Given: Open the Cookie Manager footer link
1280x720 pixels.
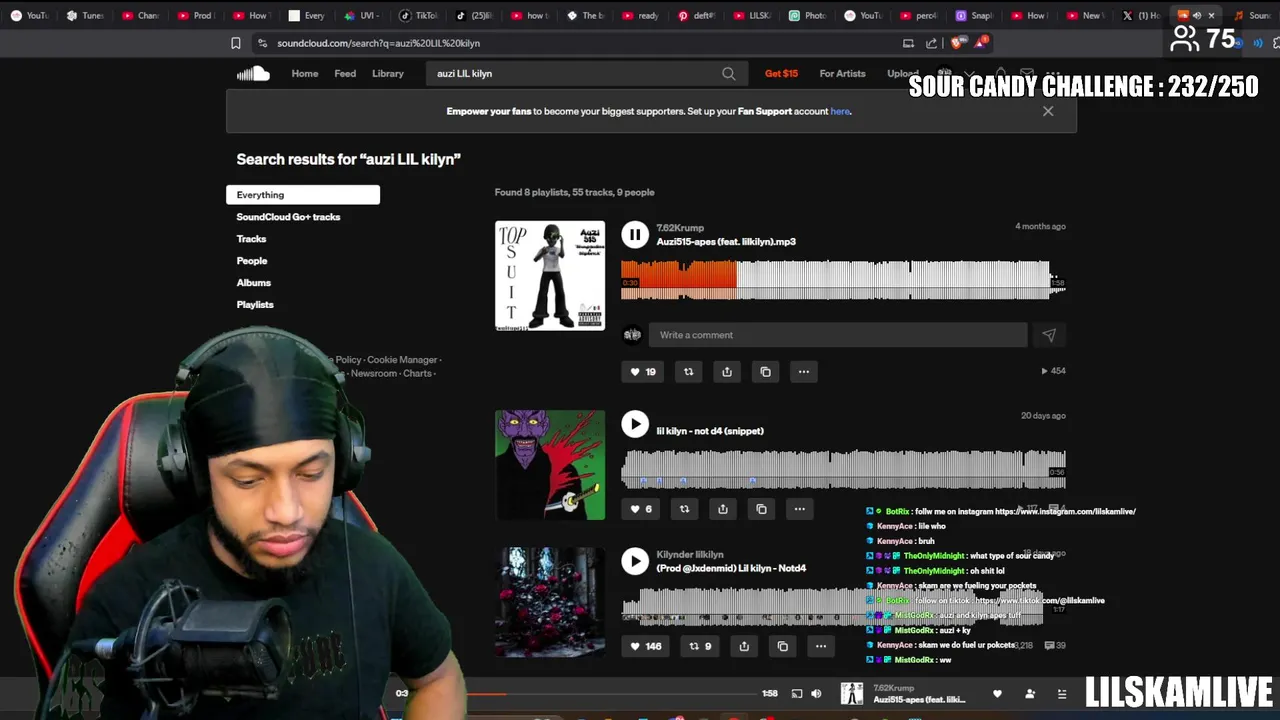Looking at the screenshot, I should [402, 360].
